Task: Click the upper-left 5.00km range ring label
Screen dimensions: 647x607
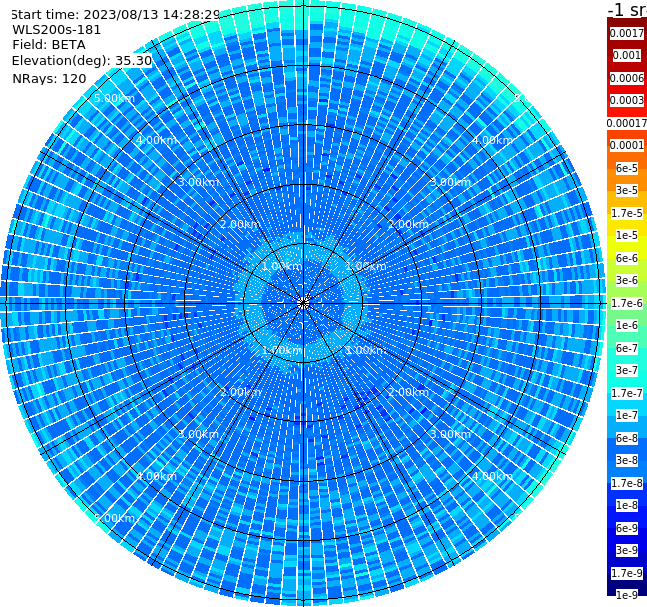Action: [x=114, y=98]
